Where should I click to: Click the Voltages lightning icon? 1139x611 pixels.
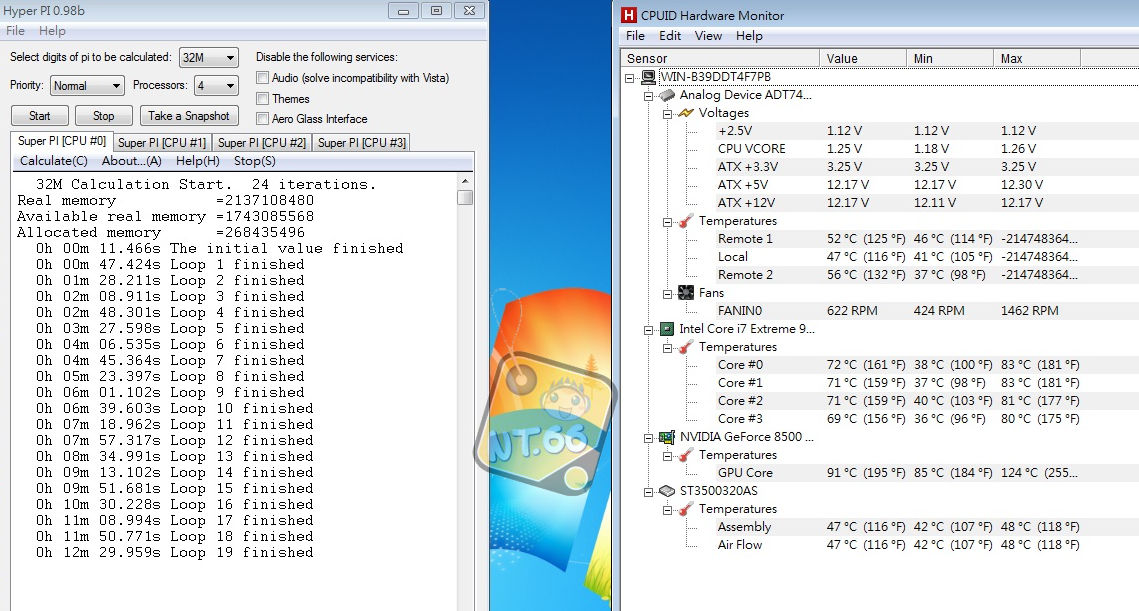[x=686, y=113]
